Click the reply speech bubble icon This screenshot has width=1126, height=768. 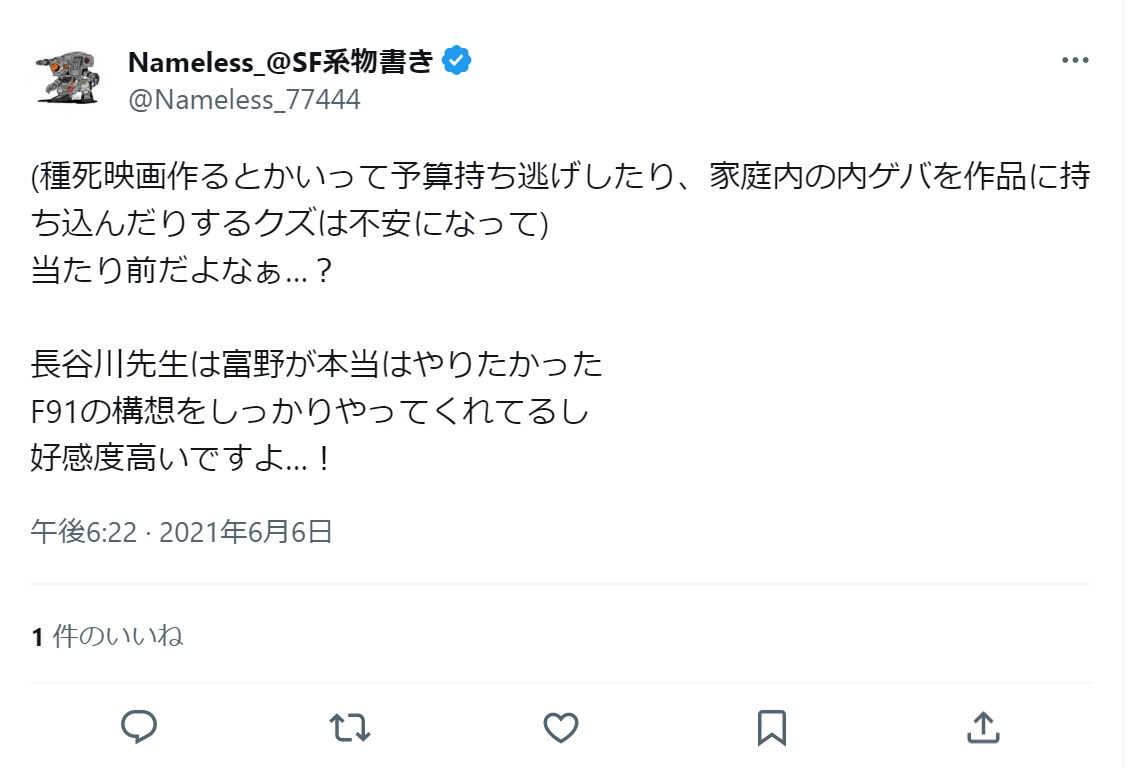tap(139, 727)
